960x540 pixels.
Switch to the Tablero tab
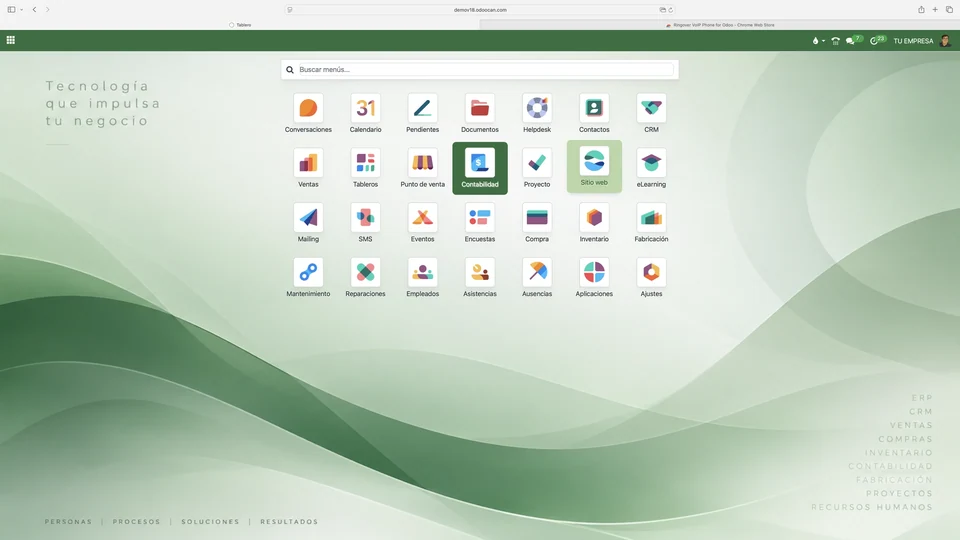[240, 25]
